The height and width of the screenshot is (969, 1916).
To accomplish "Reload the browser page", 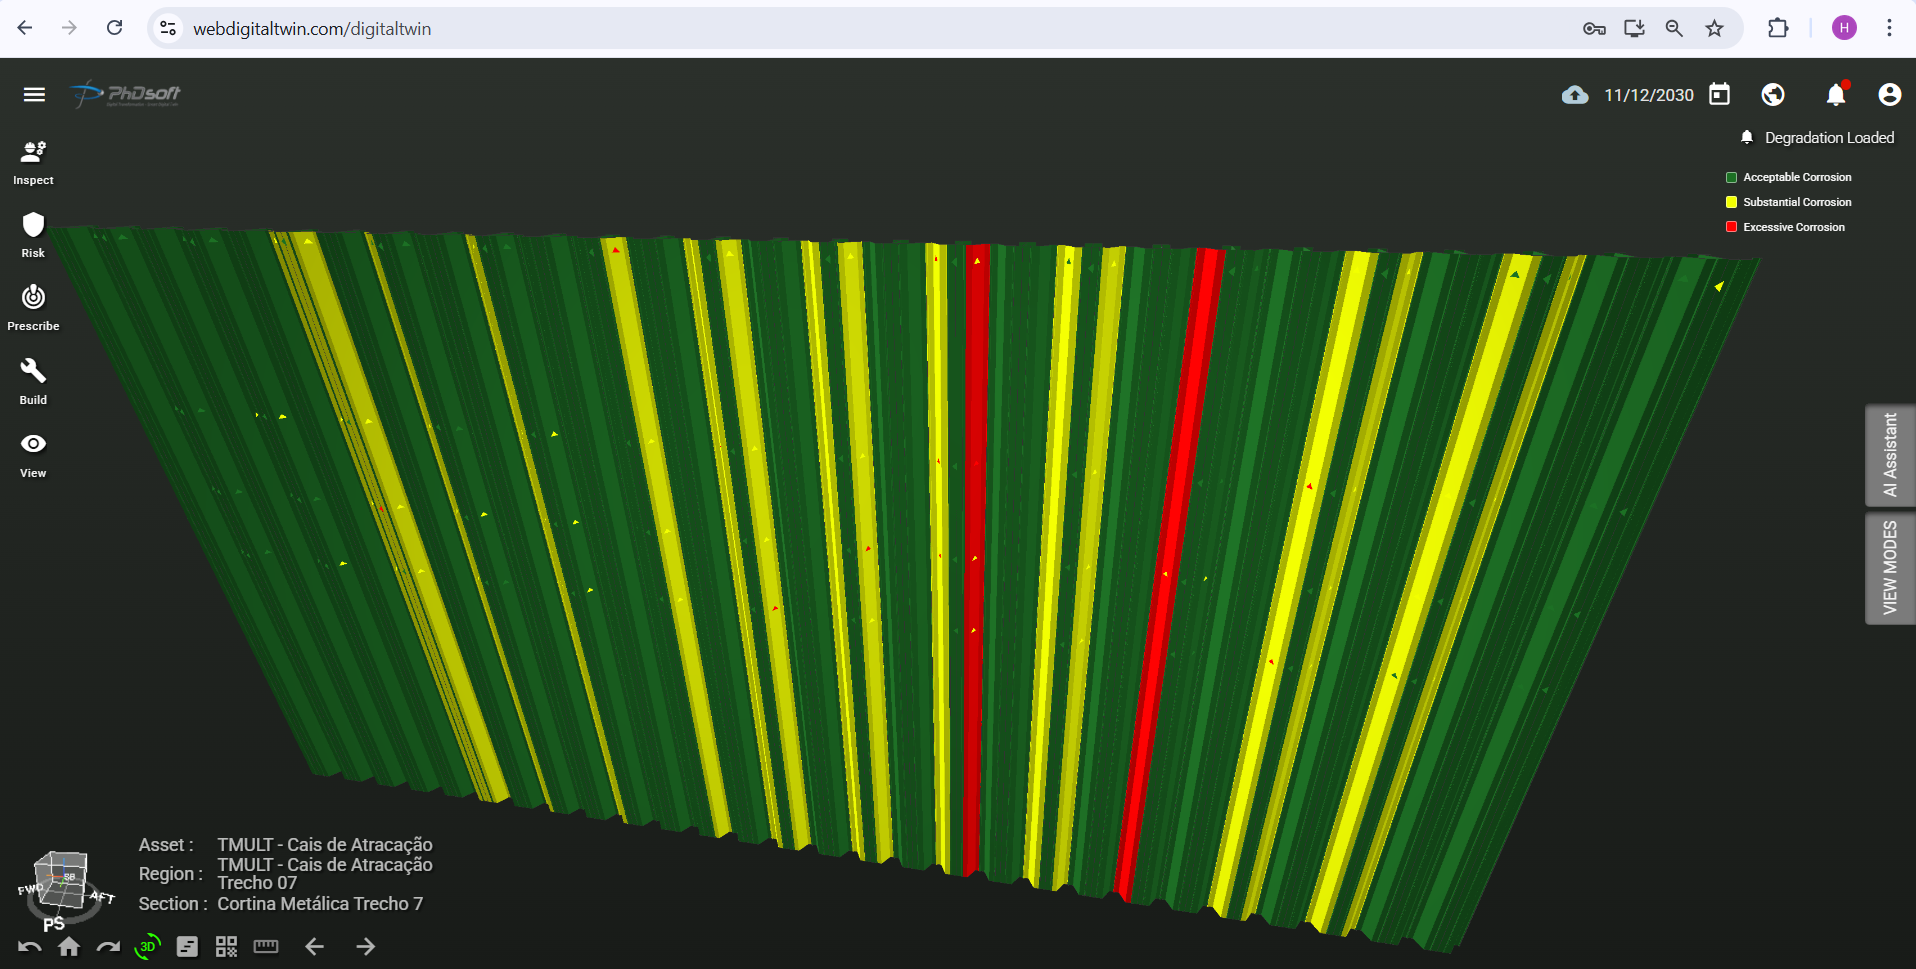I will click(x=115, y=28).
